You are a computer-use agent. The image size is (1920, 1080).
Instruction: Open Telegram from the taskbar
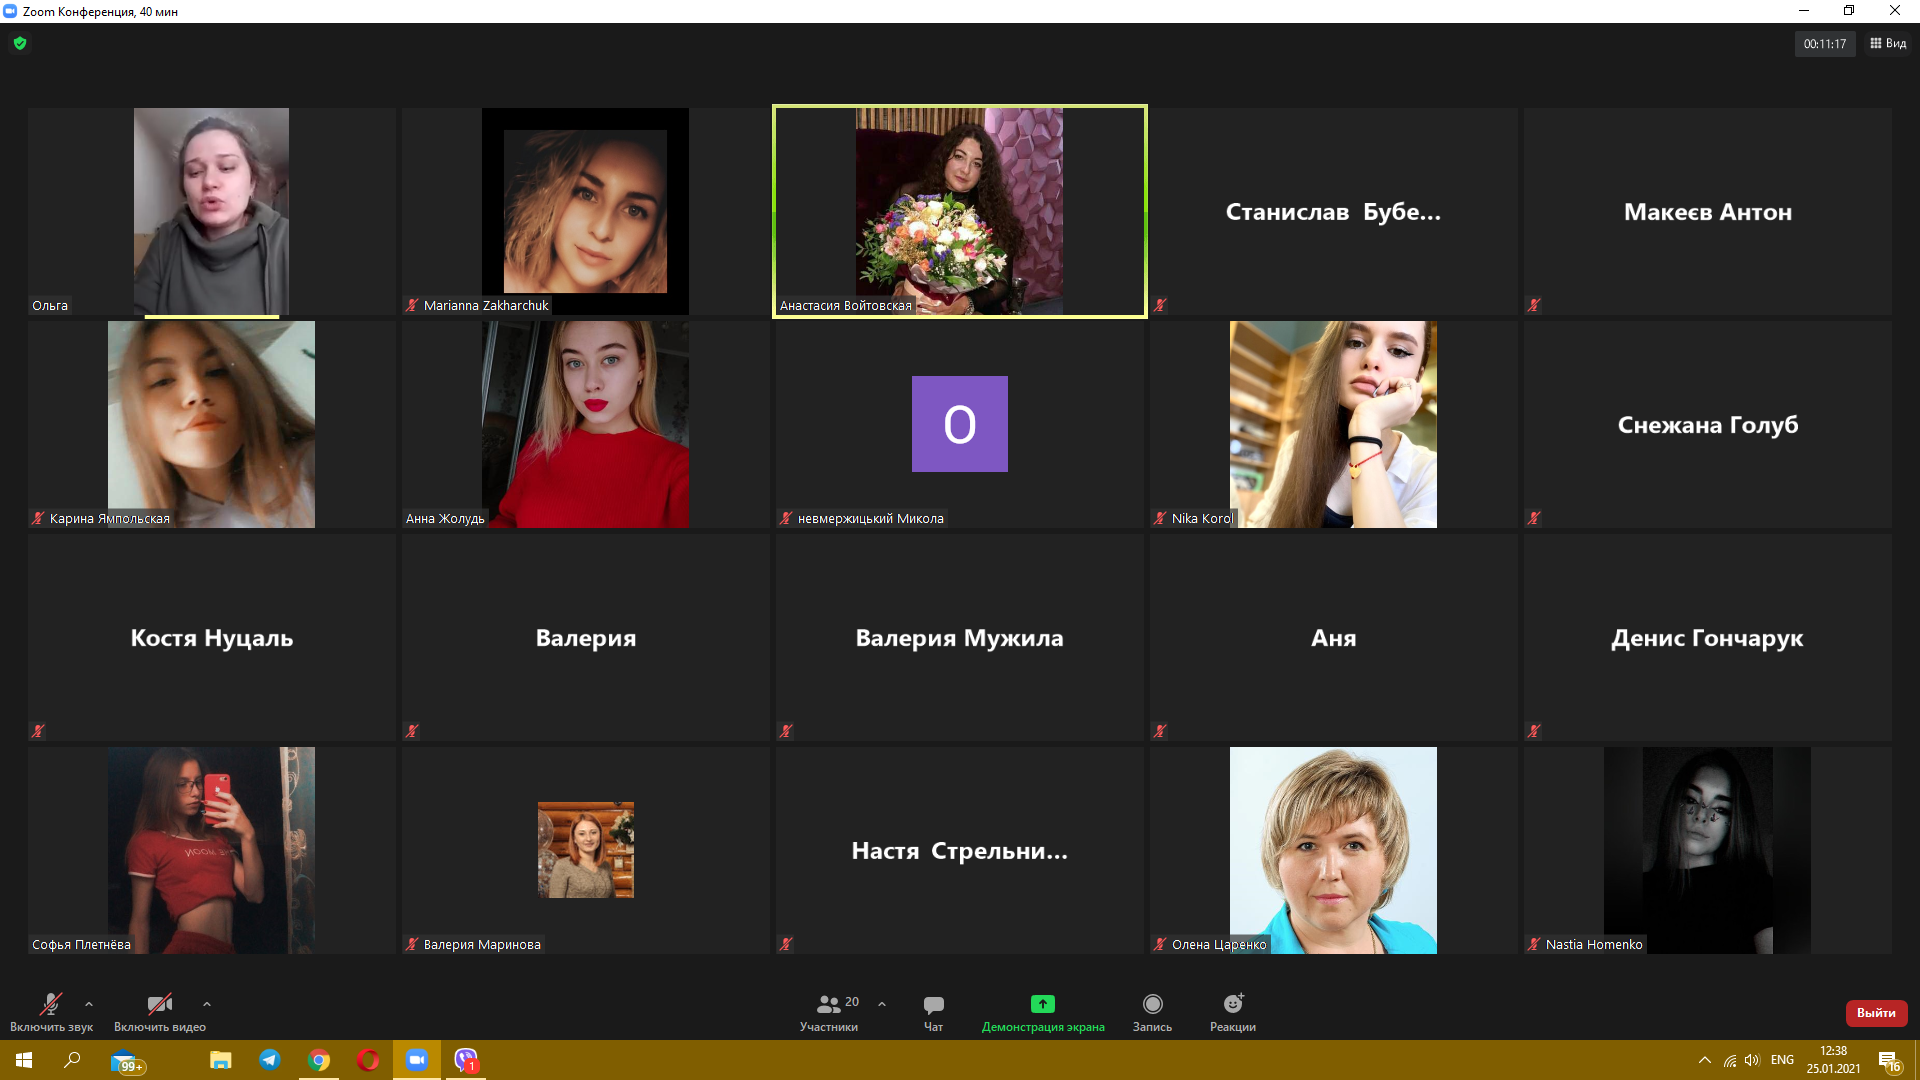270,1060
